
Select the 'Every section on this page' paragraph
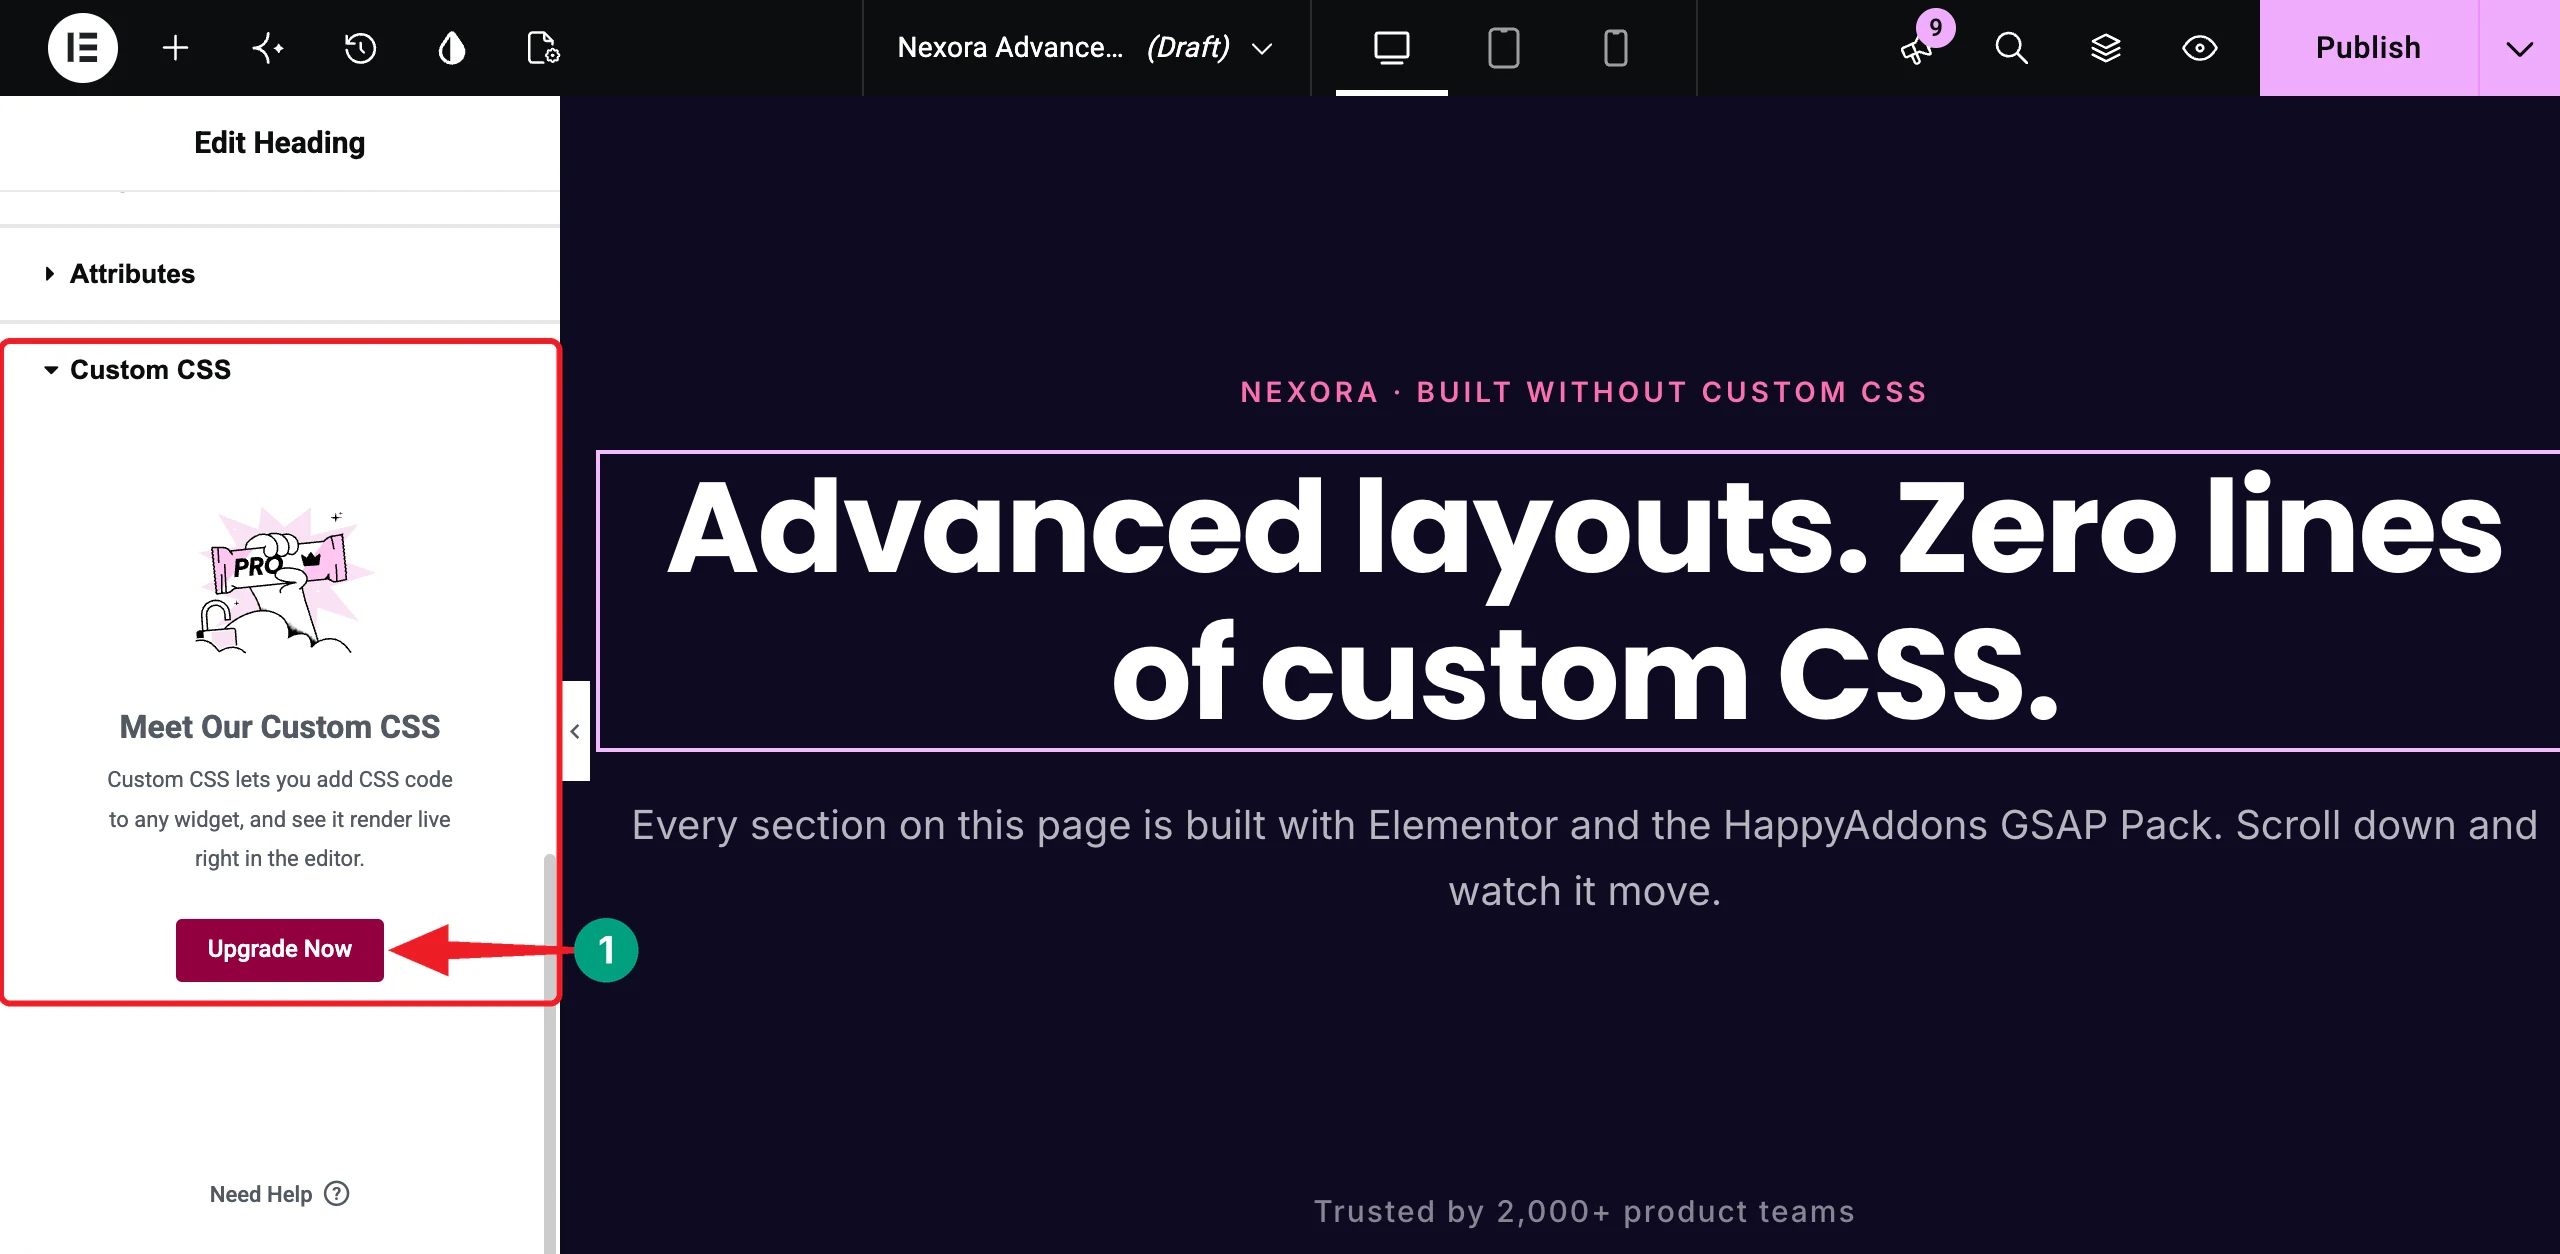click(1584, 858)
